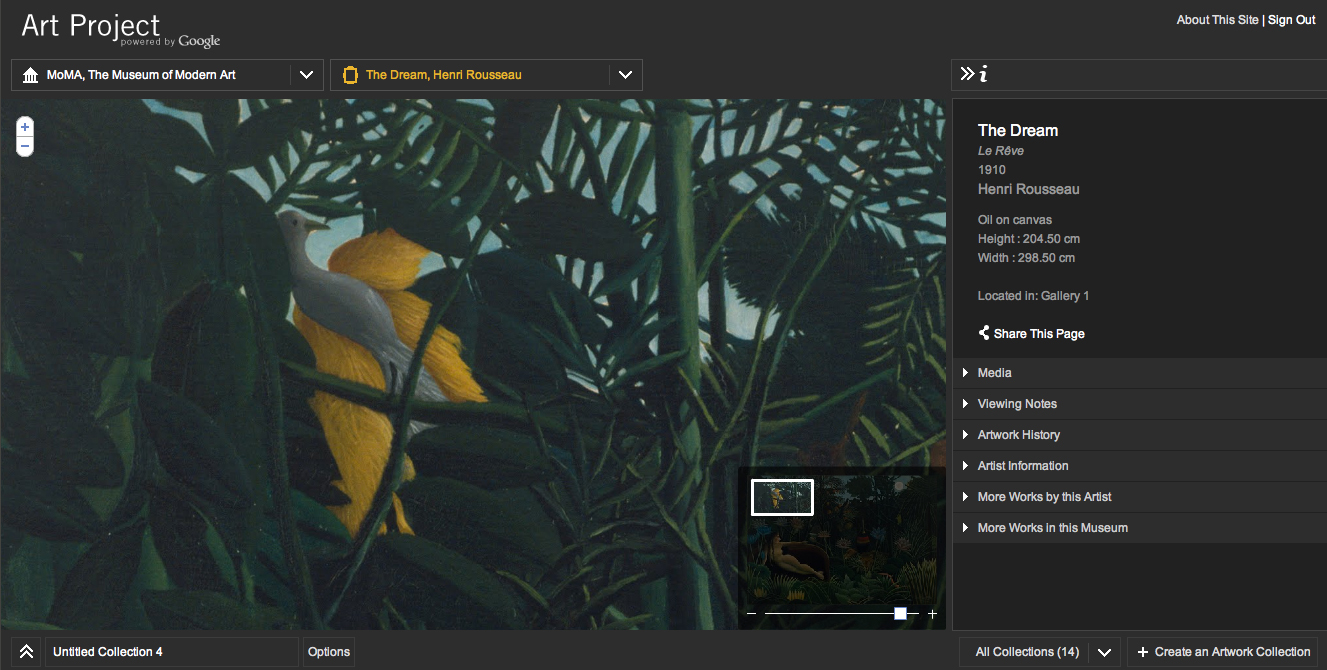Open the museum selector dropdown arrow
This screenshot has height=670, width=1327.
[307, 75]
